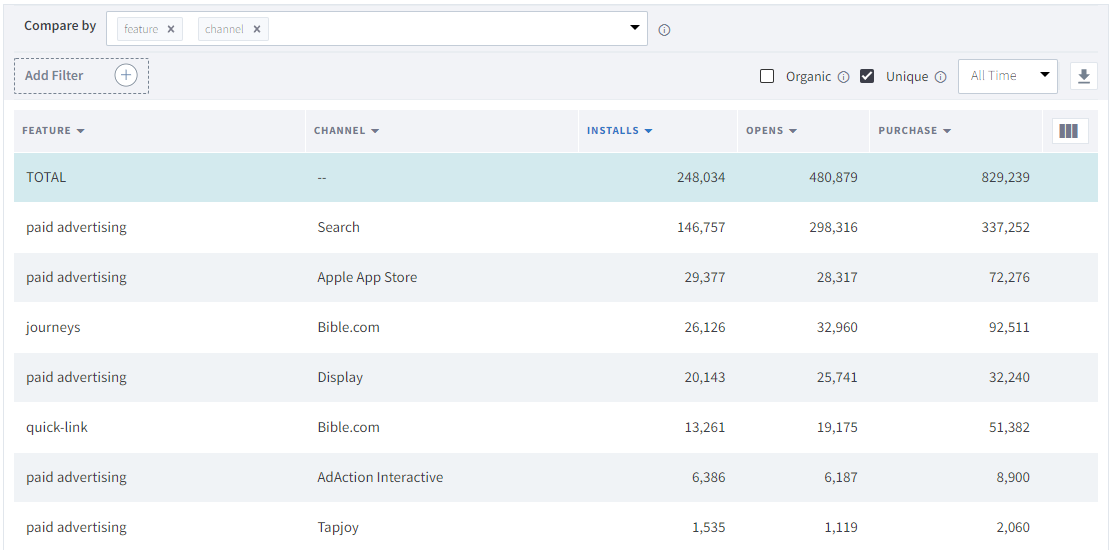Sort by the PURCHASE column header
This screenshot has width=1114, height=550.
(914, 131)
